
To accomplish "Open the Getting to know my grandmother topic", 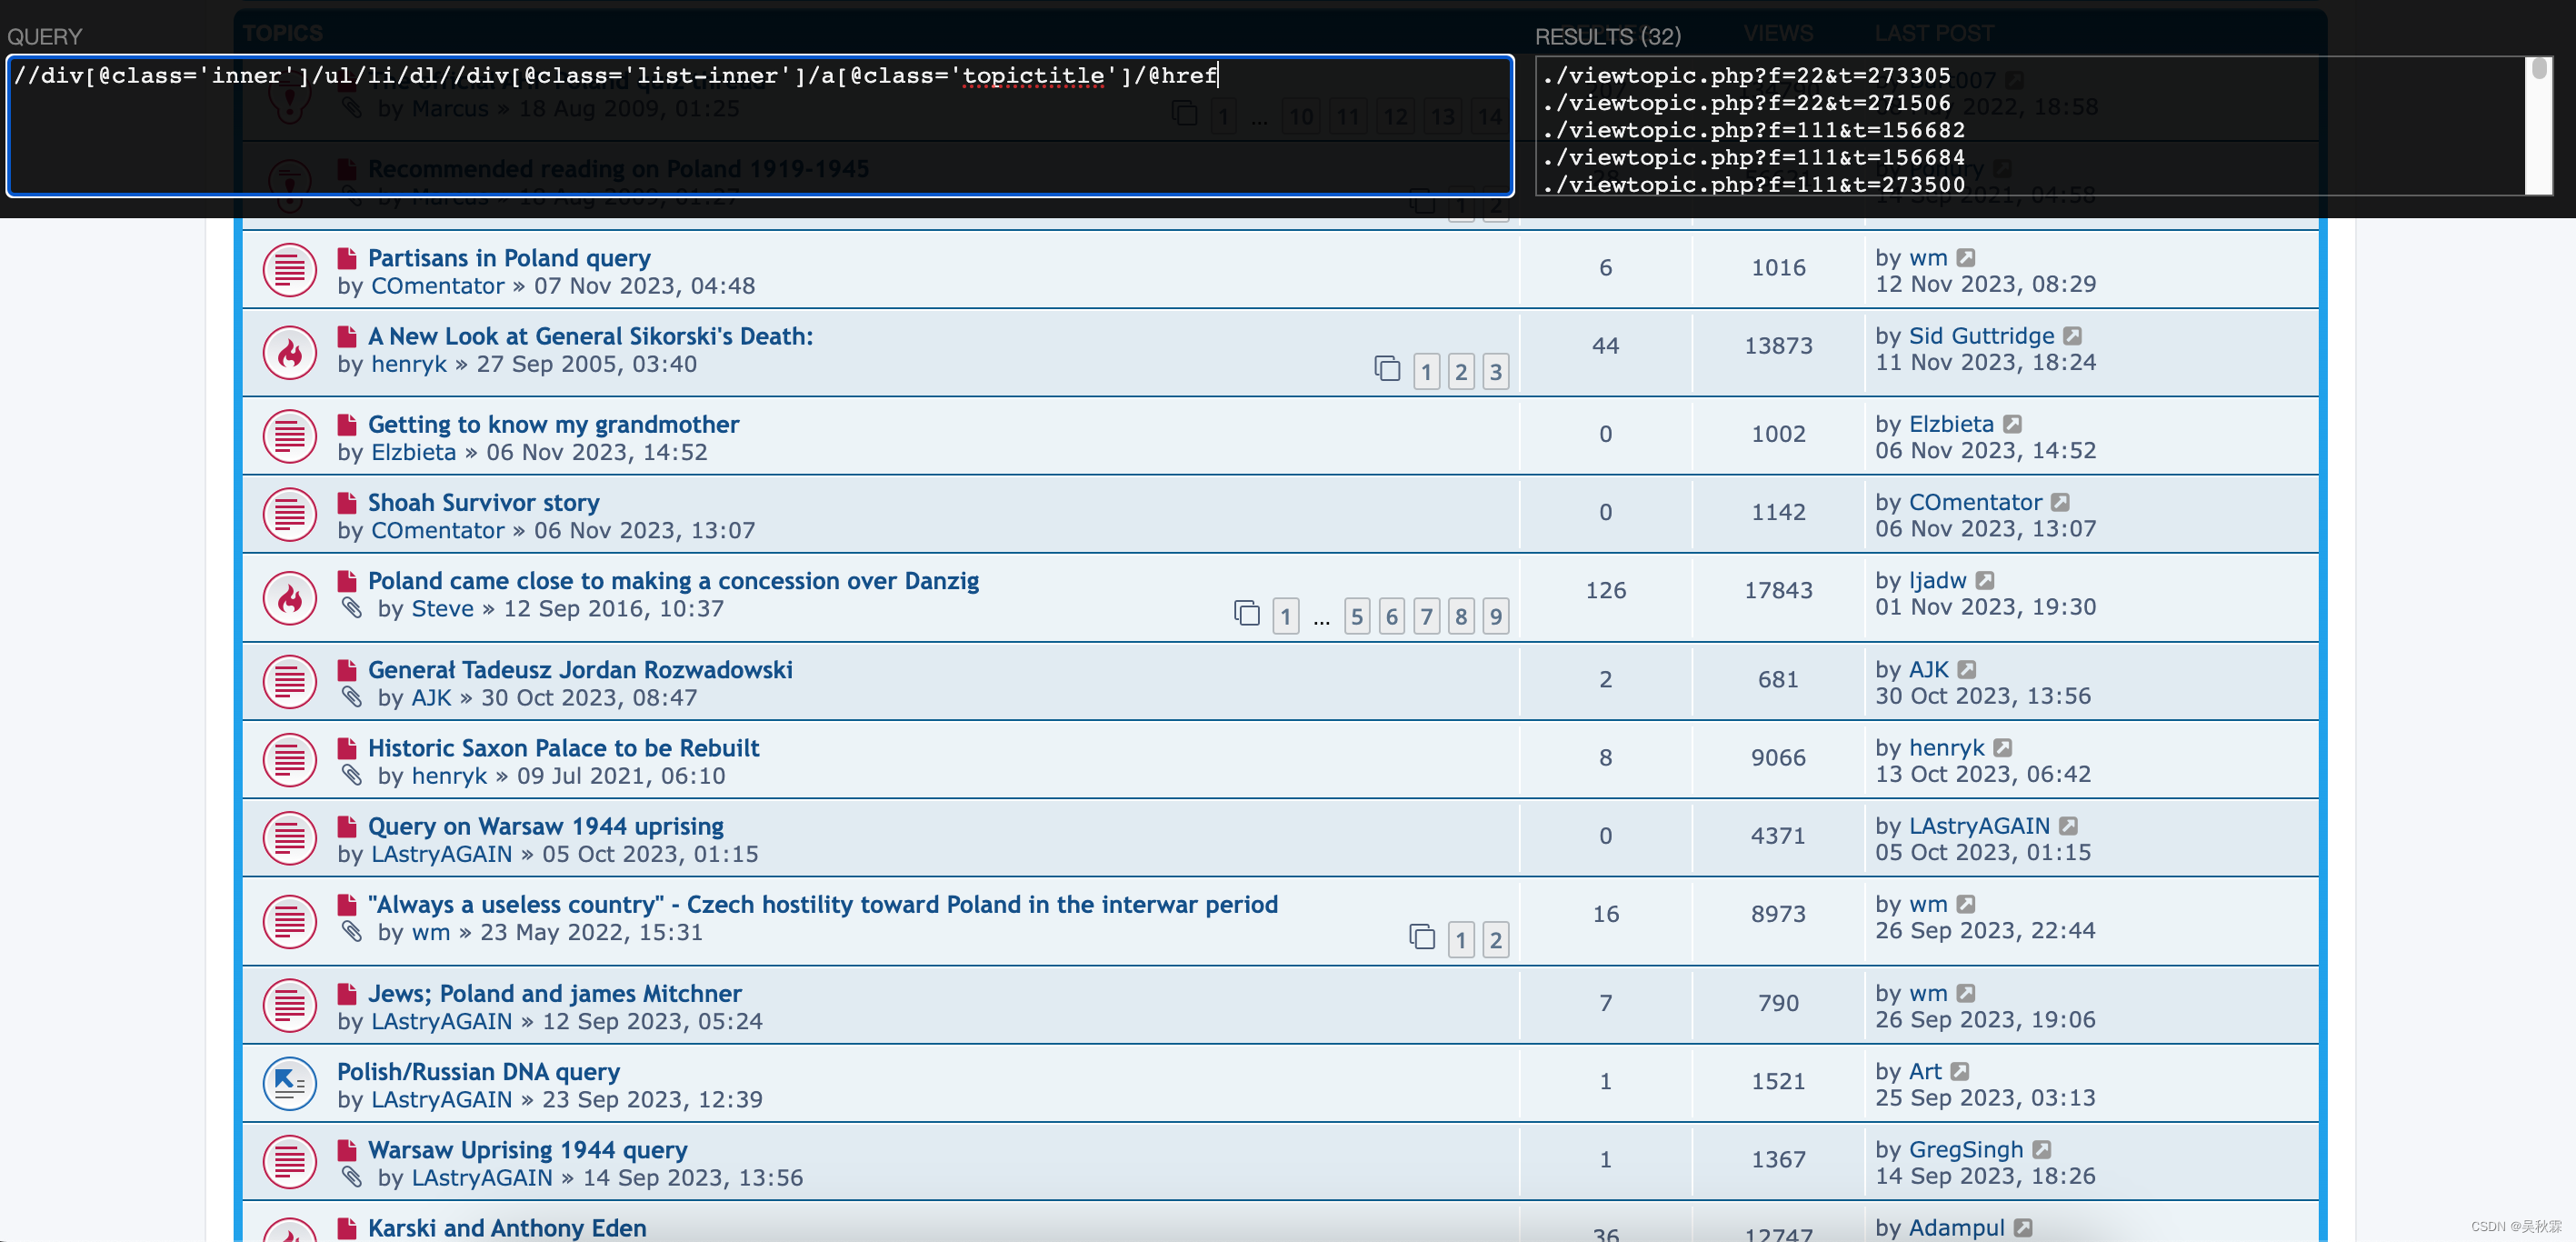I will click(x=553, y=424).
